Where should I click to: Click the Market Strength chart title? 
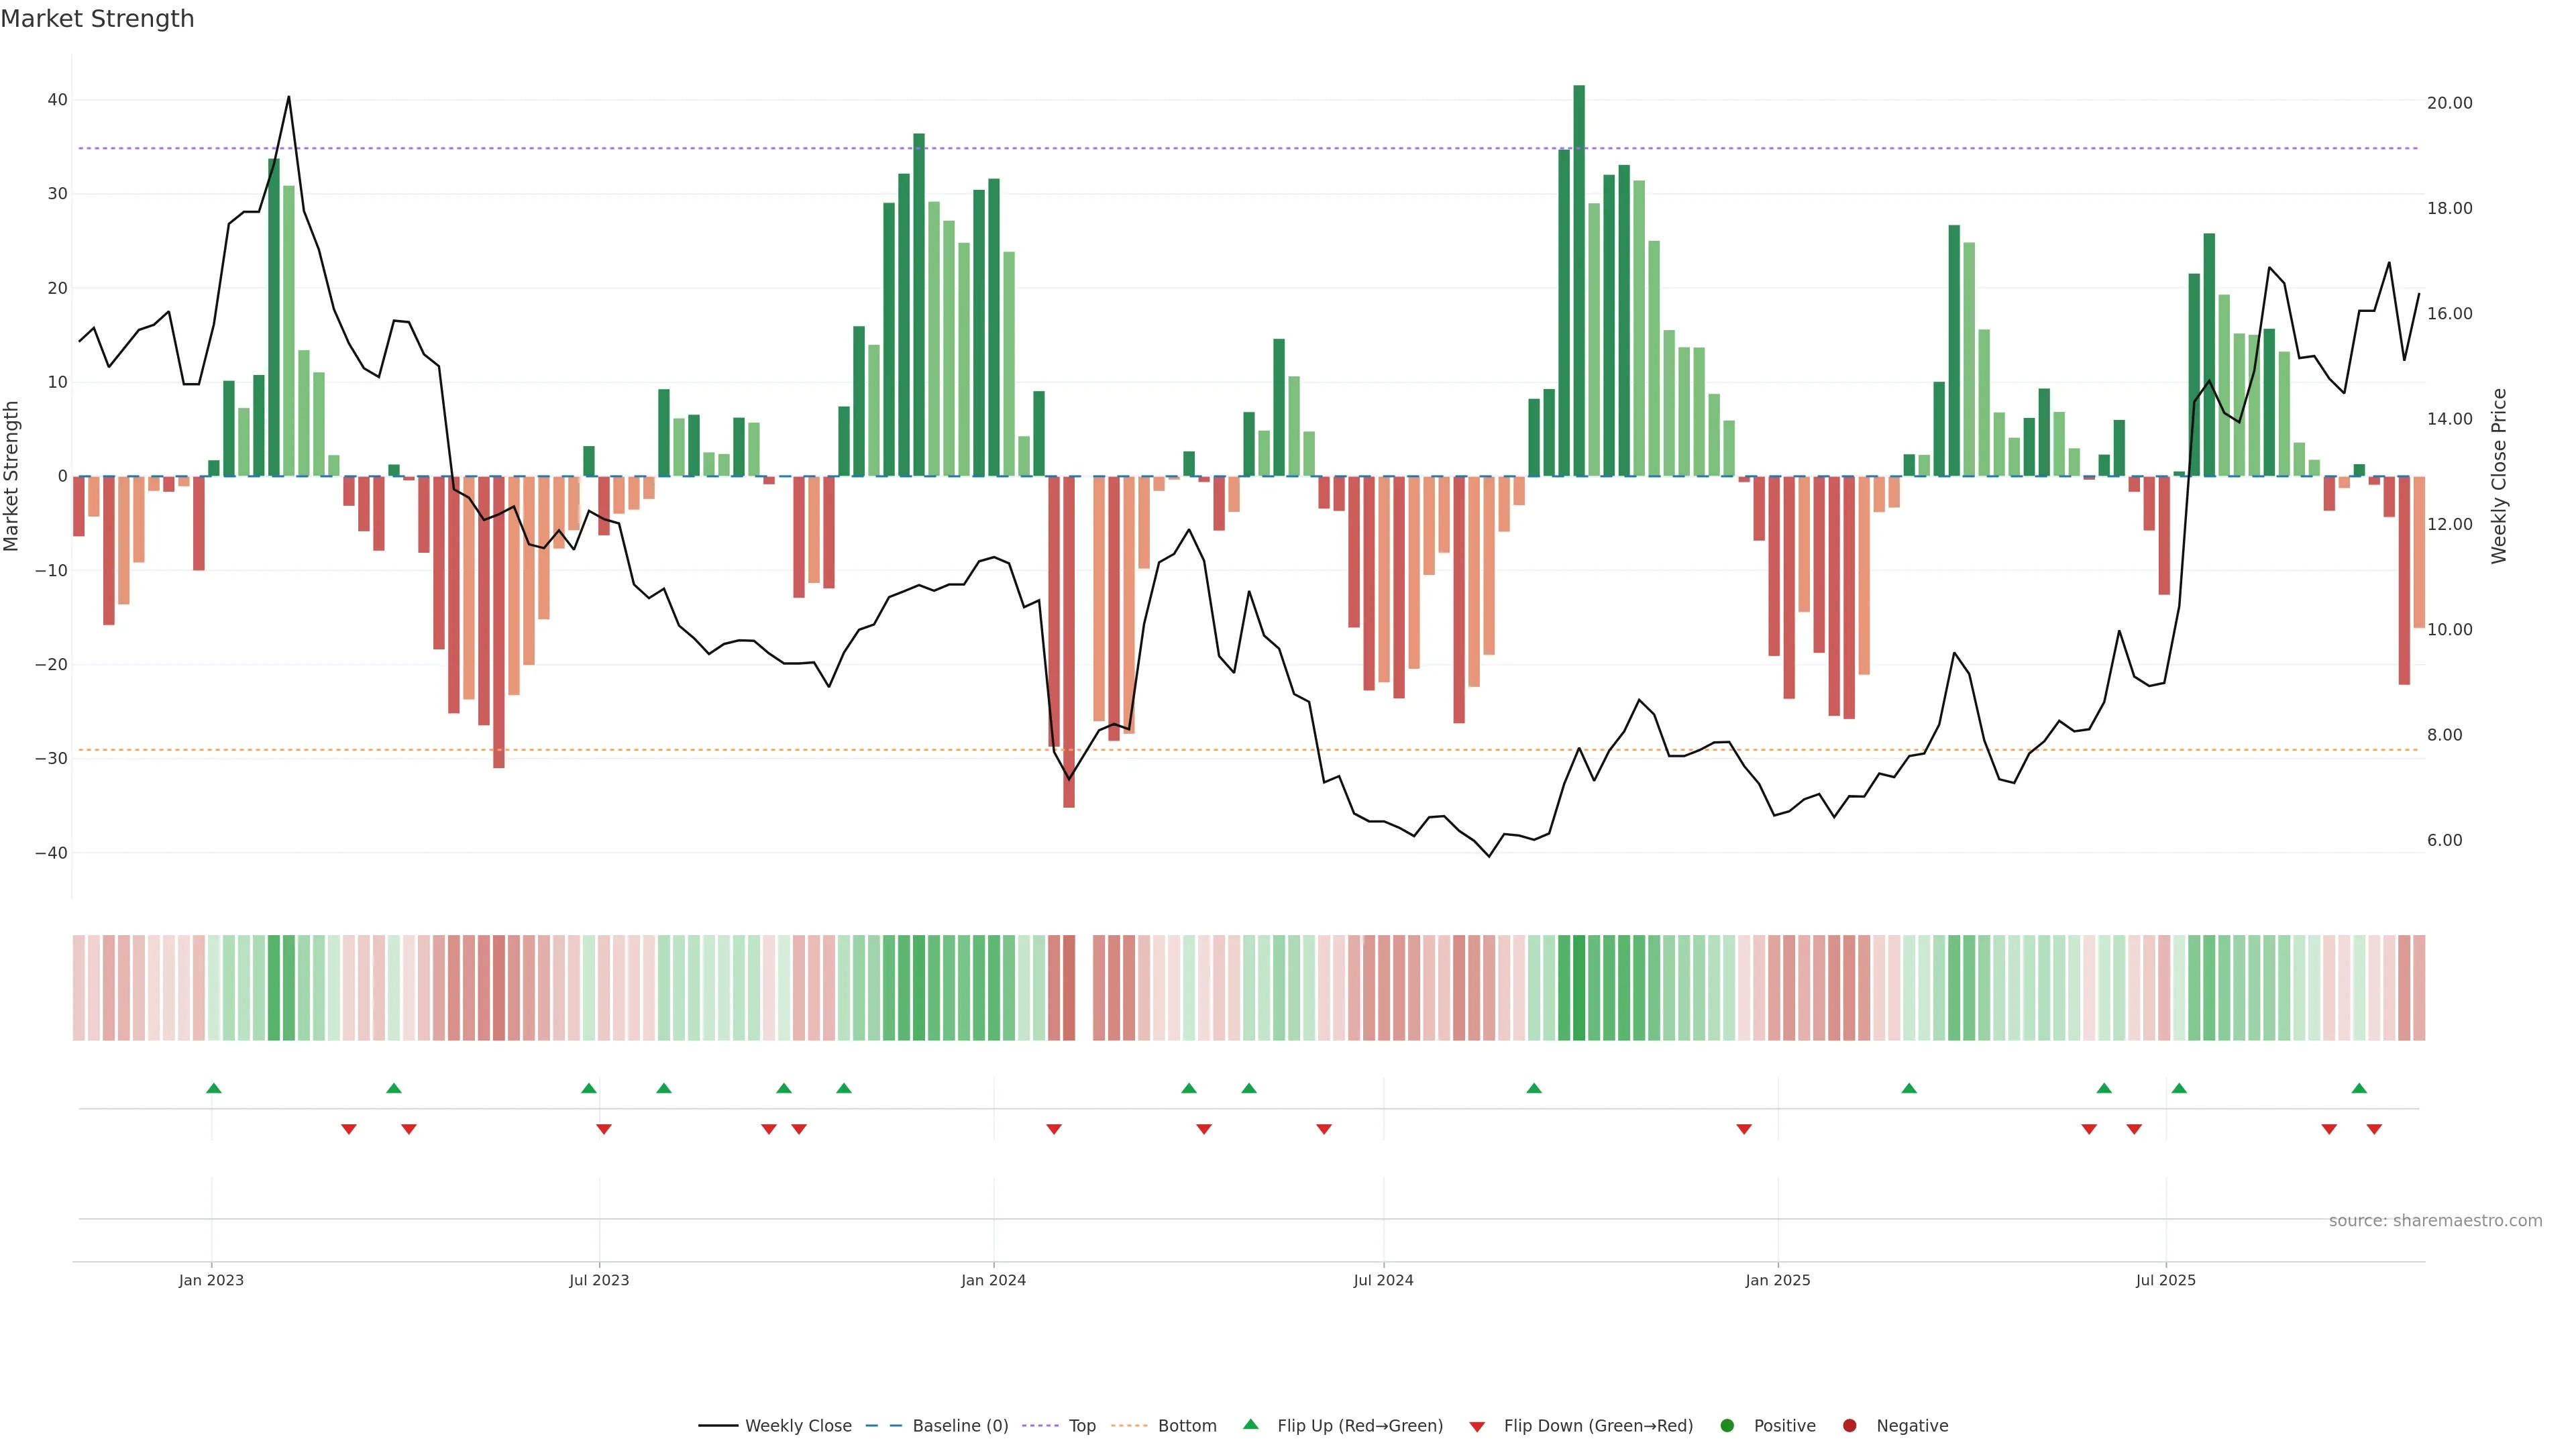97,19
